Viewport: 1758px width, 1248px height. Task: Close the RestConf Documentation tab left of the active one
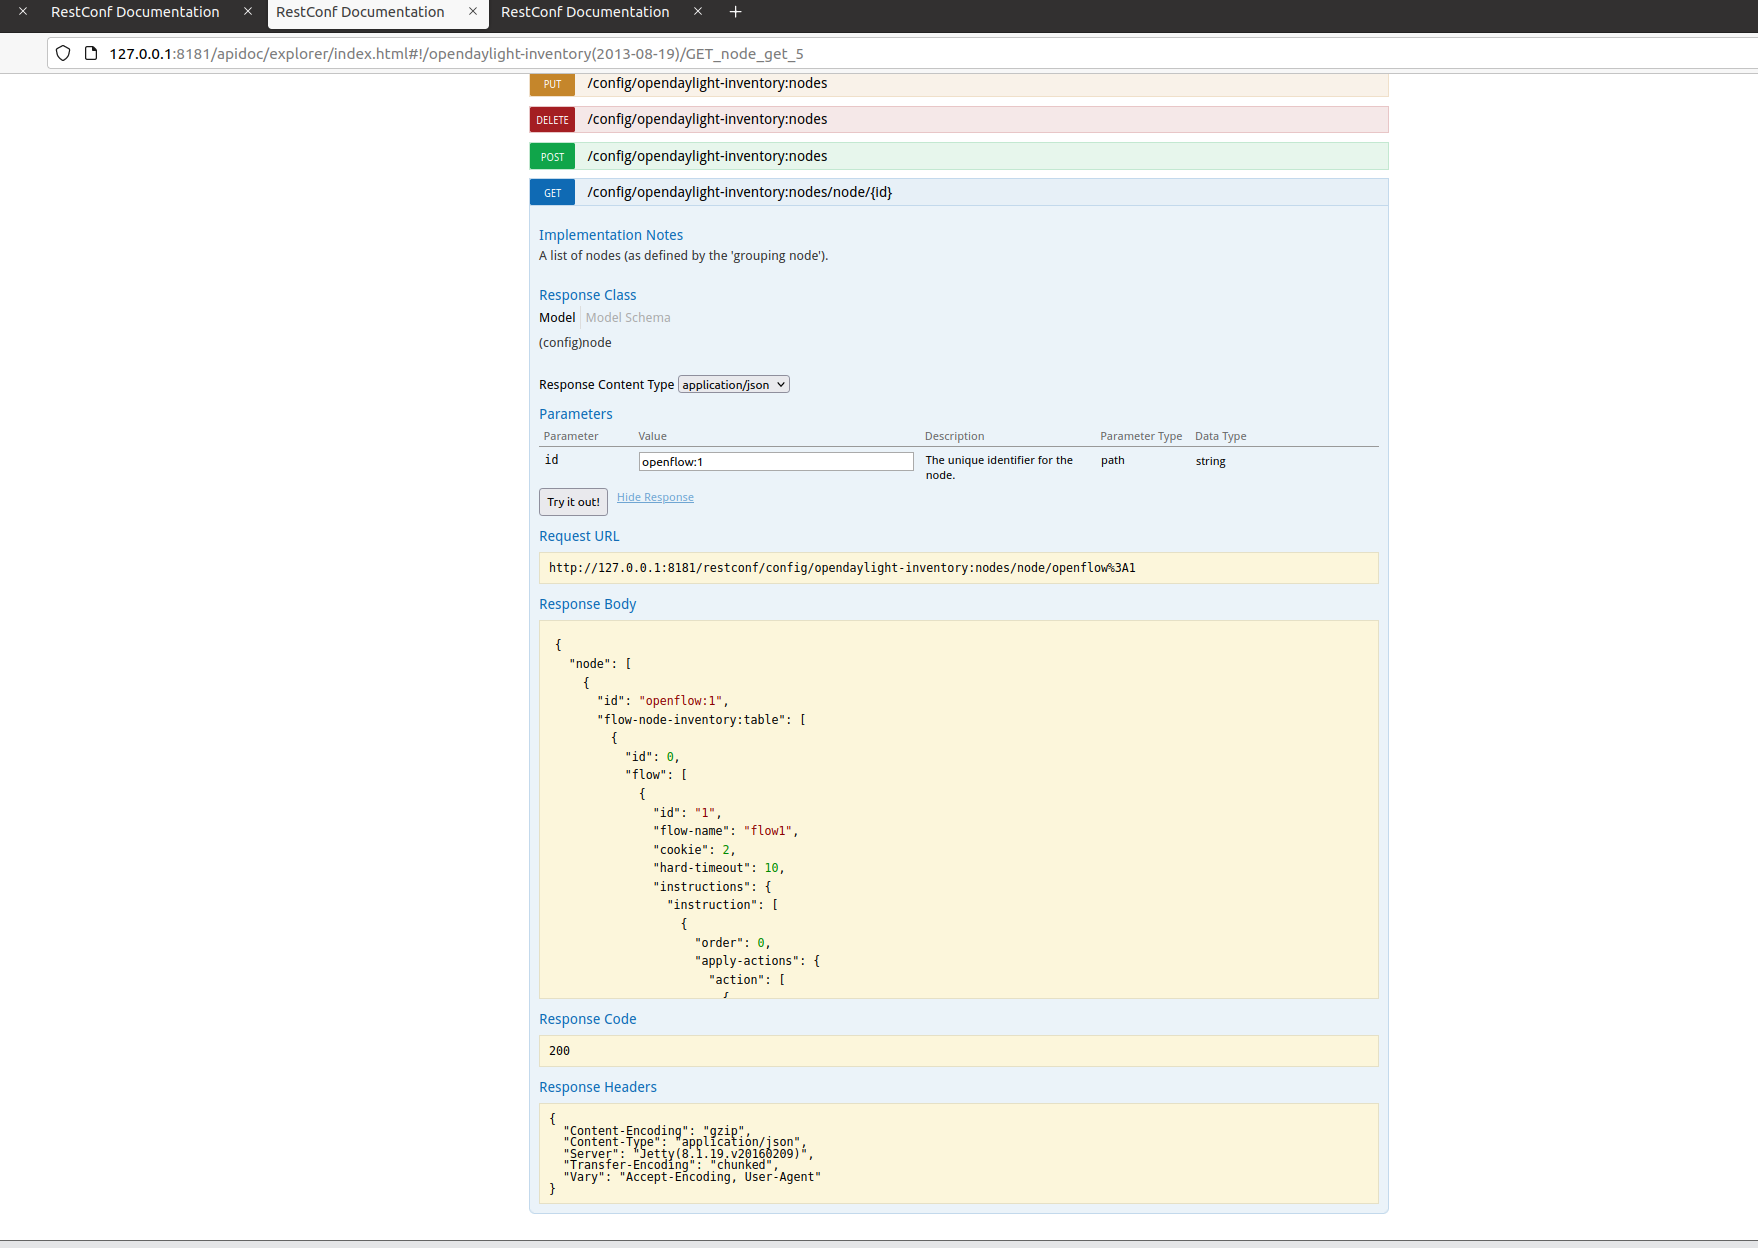248,12
